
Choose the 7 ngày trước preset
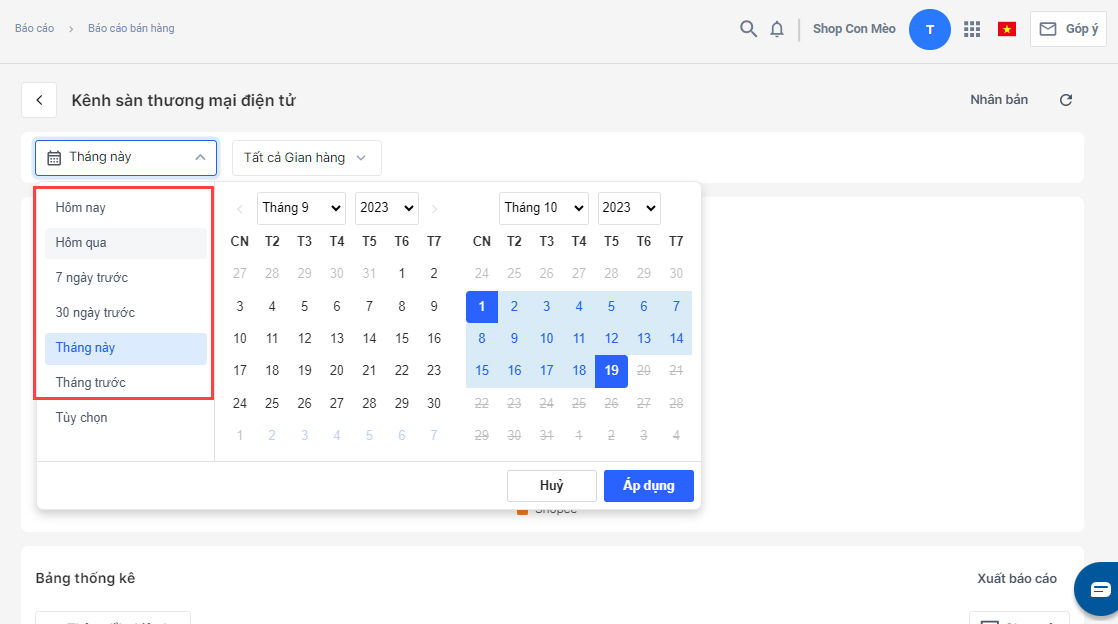[125, 278]
